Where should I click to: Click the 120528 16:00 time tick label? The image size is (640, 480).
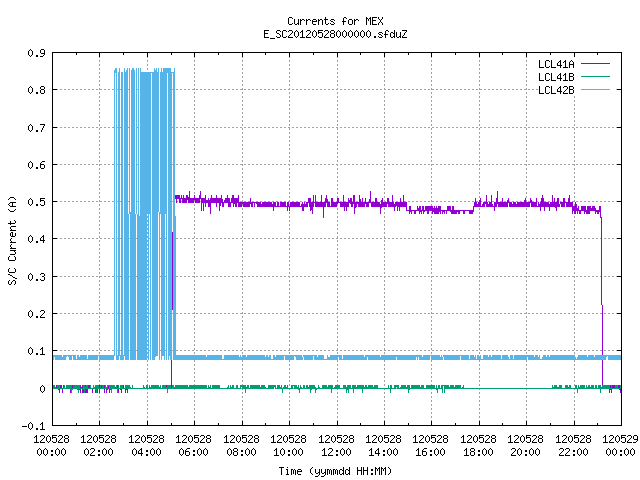point(431,446)
